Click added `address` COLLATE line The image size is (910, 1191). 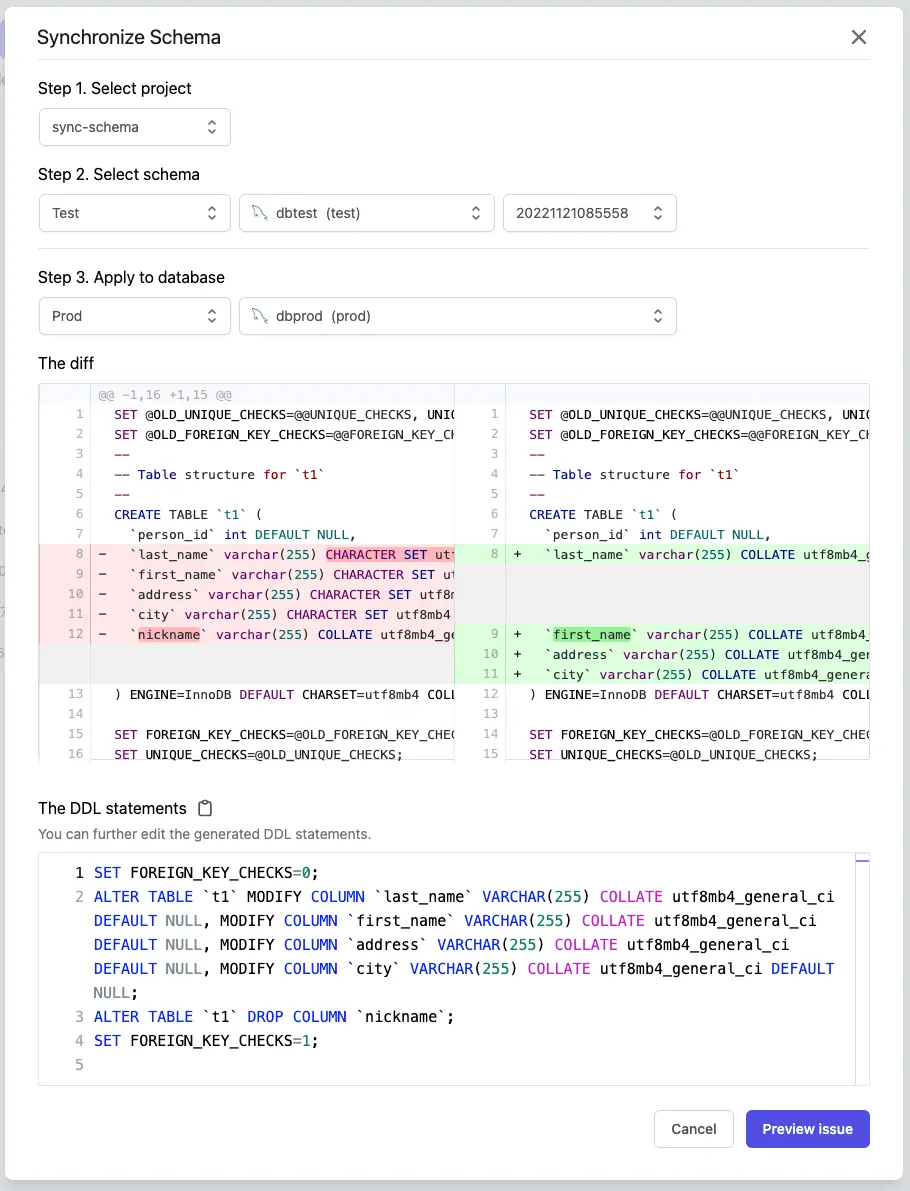click(x=662, y=654)
